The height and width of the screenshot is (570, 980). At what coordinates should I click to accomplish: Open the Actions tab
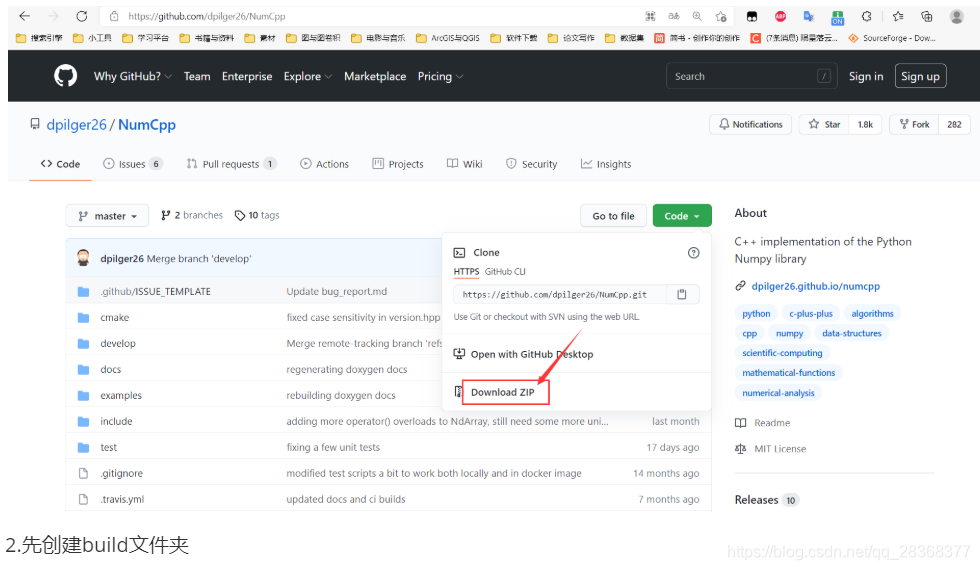pyautogui.click(x=324, y=164)
